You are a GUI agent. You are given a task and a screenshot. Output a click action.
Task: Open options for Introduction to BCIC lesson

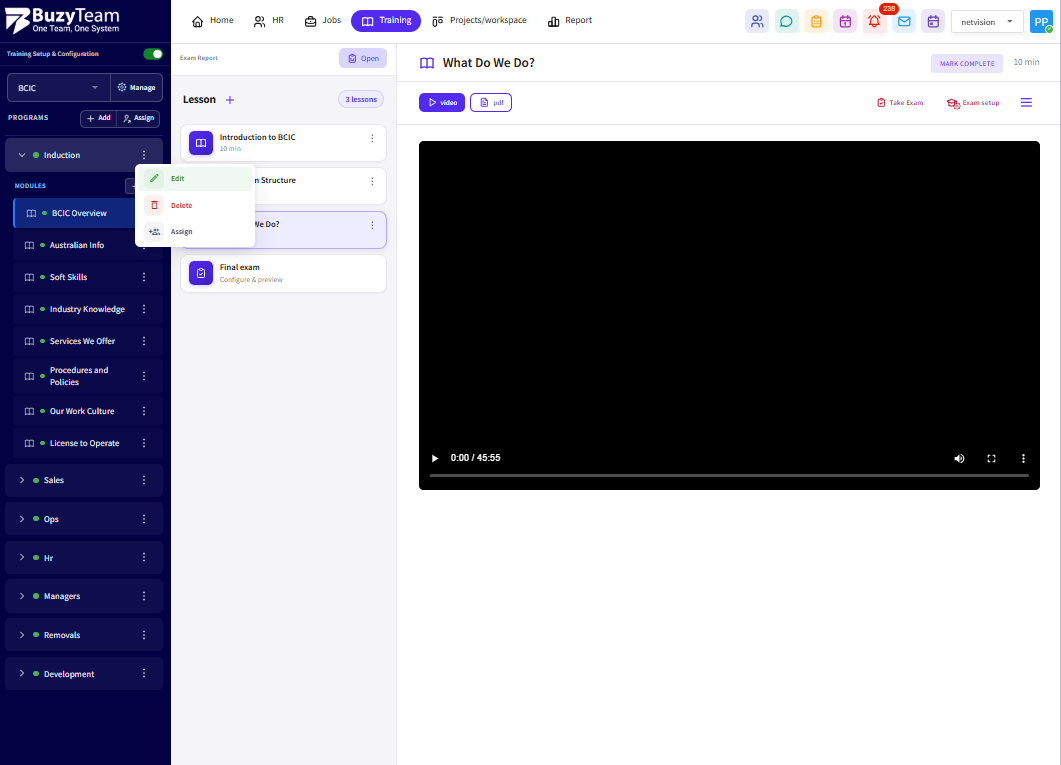tap(372, 138)
